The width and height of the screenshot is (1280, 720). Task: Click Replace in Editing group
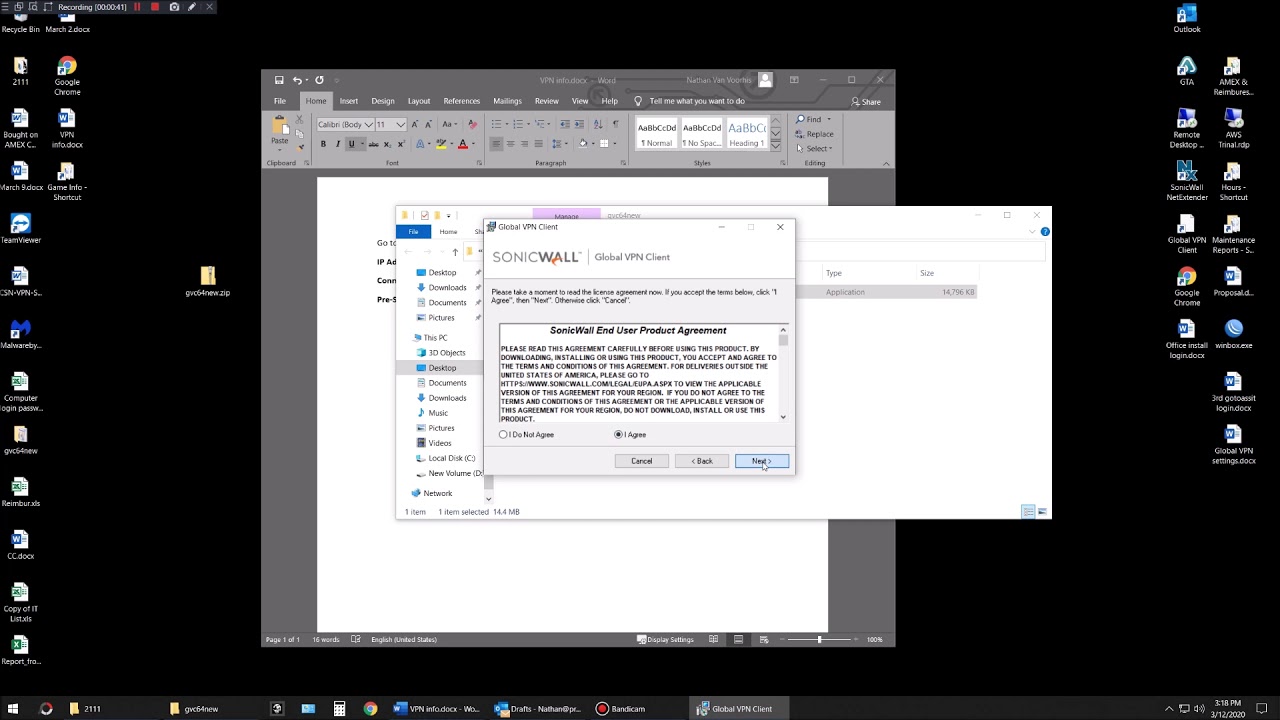point(814,134)
